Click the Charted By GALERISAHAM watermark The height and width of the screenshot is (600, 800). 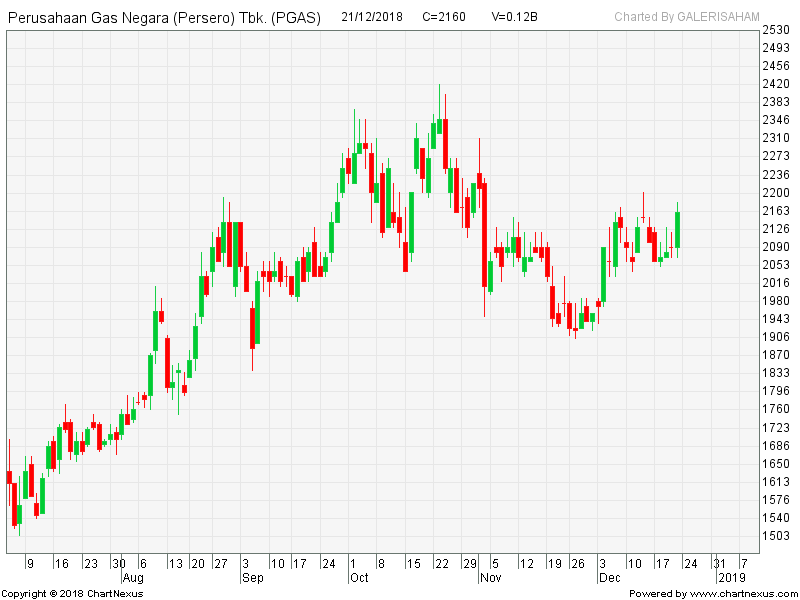(686, 17)
